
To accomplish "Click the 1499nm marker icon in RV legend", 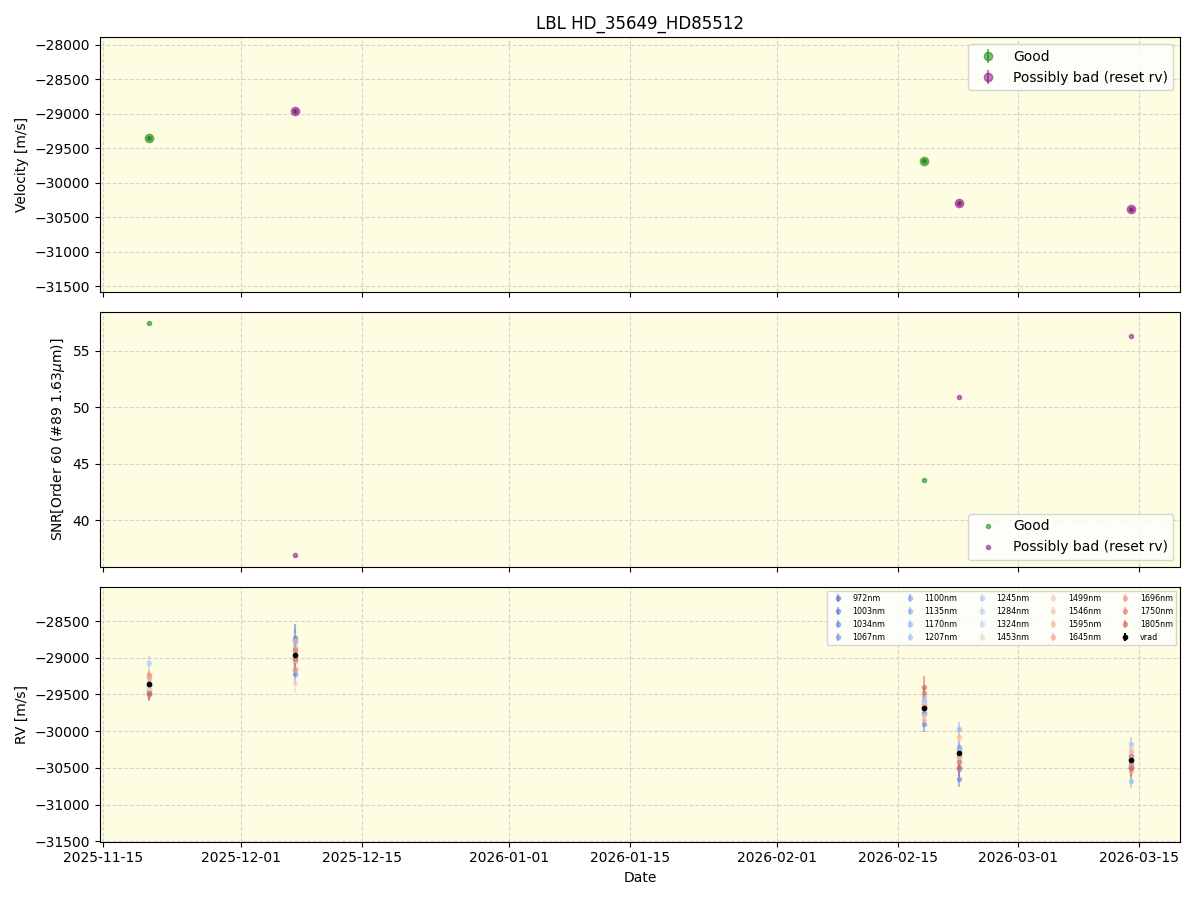I will [1051, 598].
